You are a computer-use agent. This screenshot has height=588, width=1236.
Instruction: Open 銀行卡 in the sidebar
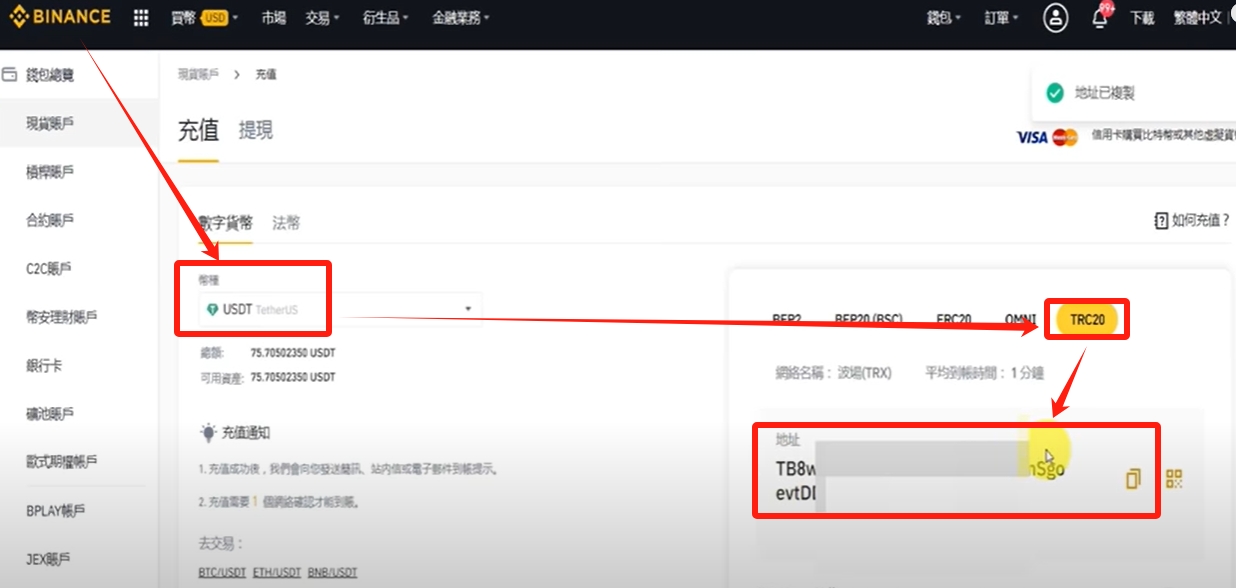pos(44,365)
